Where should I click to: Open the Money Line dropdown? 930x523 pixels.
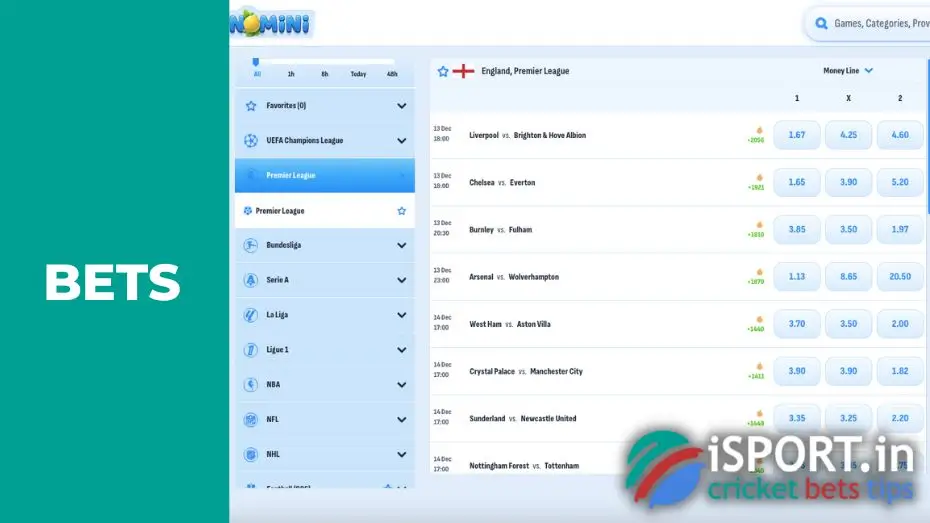848,71
